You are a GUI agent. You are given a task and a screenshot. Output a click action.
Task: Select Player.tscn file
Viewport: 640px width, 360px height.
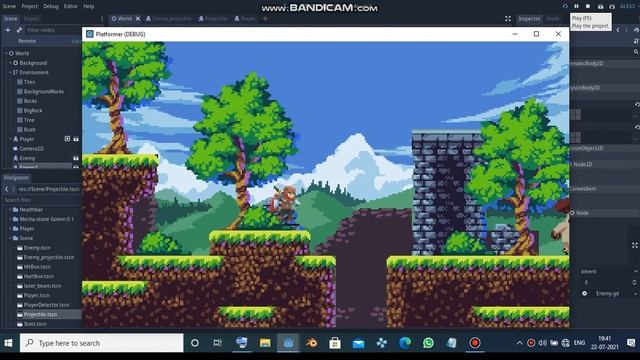click(36, 296)
